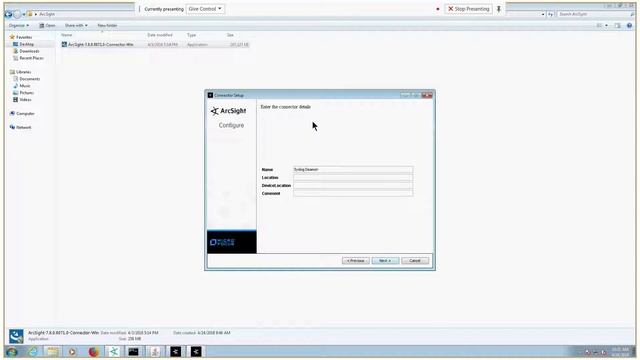Open the command prompt taskbar icon

(x=134, y=351)
